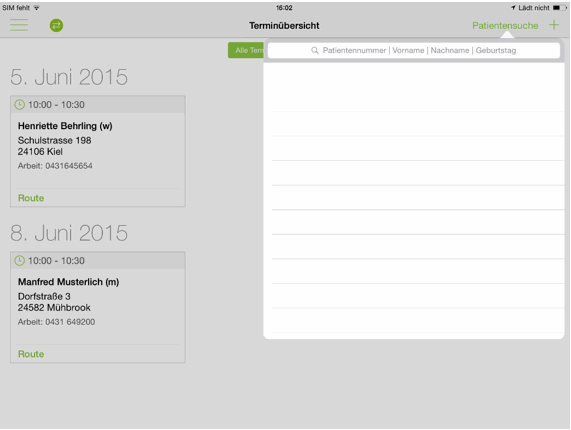The height and width of the screenshot is (430, 571).
Task: Tap the plus icon to add entry
Action: 554,25
